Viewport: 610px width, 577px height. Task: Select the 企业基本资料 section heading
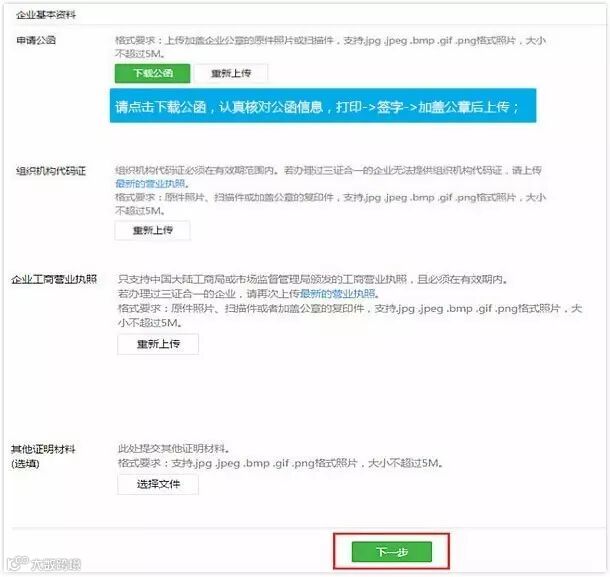pyautogui.click(x=46, y=15)
